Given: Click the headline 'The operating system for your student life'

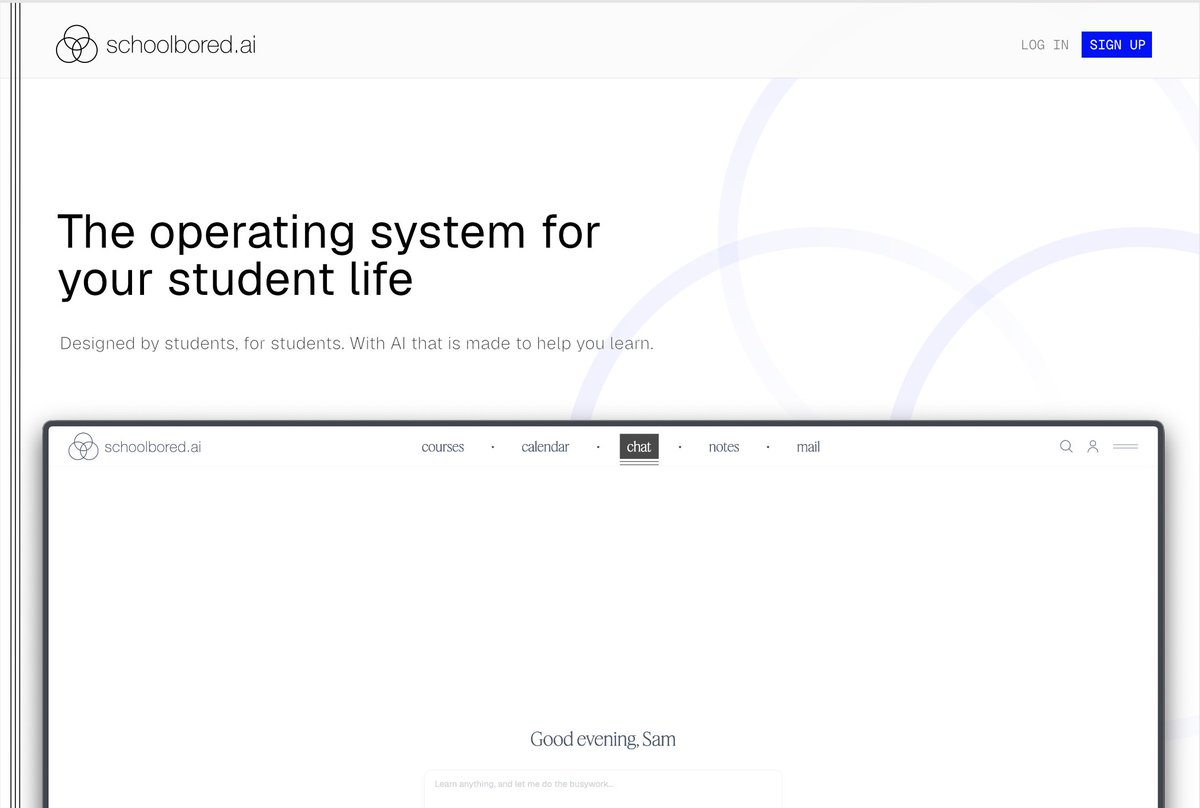Looking at the screenshot, I should click(x=329, y=256).
